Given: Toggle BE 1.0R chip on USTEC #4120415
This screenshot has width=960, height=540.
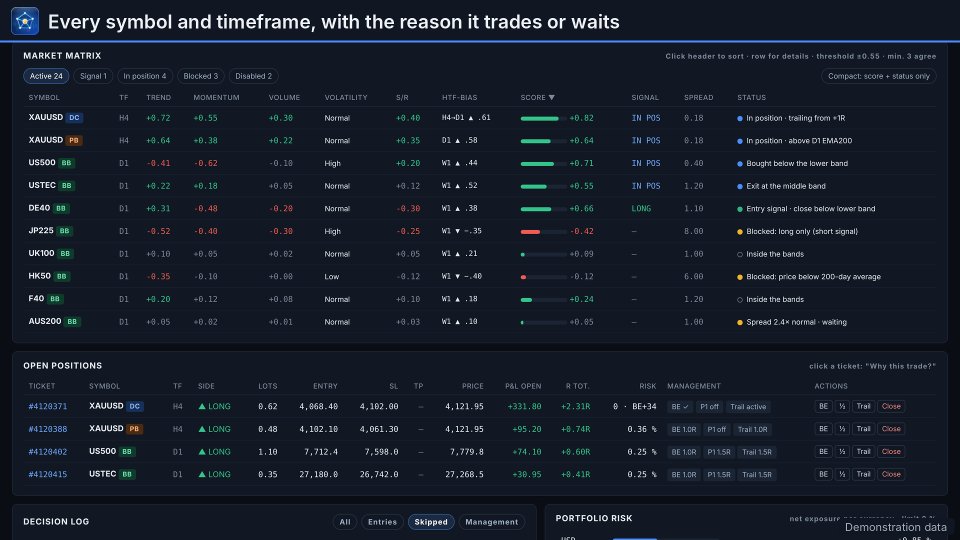Looking at the screenshot, I should (x=683, y=474).
